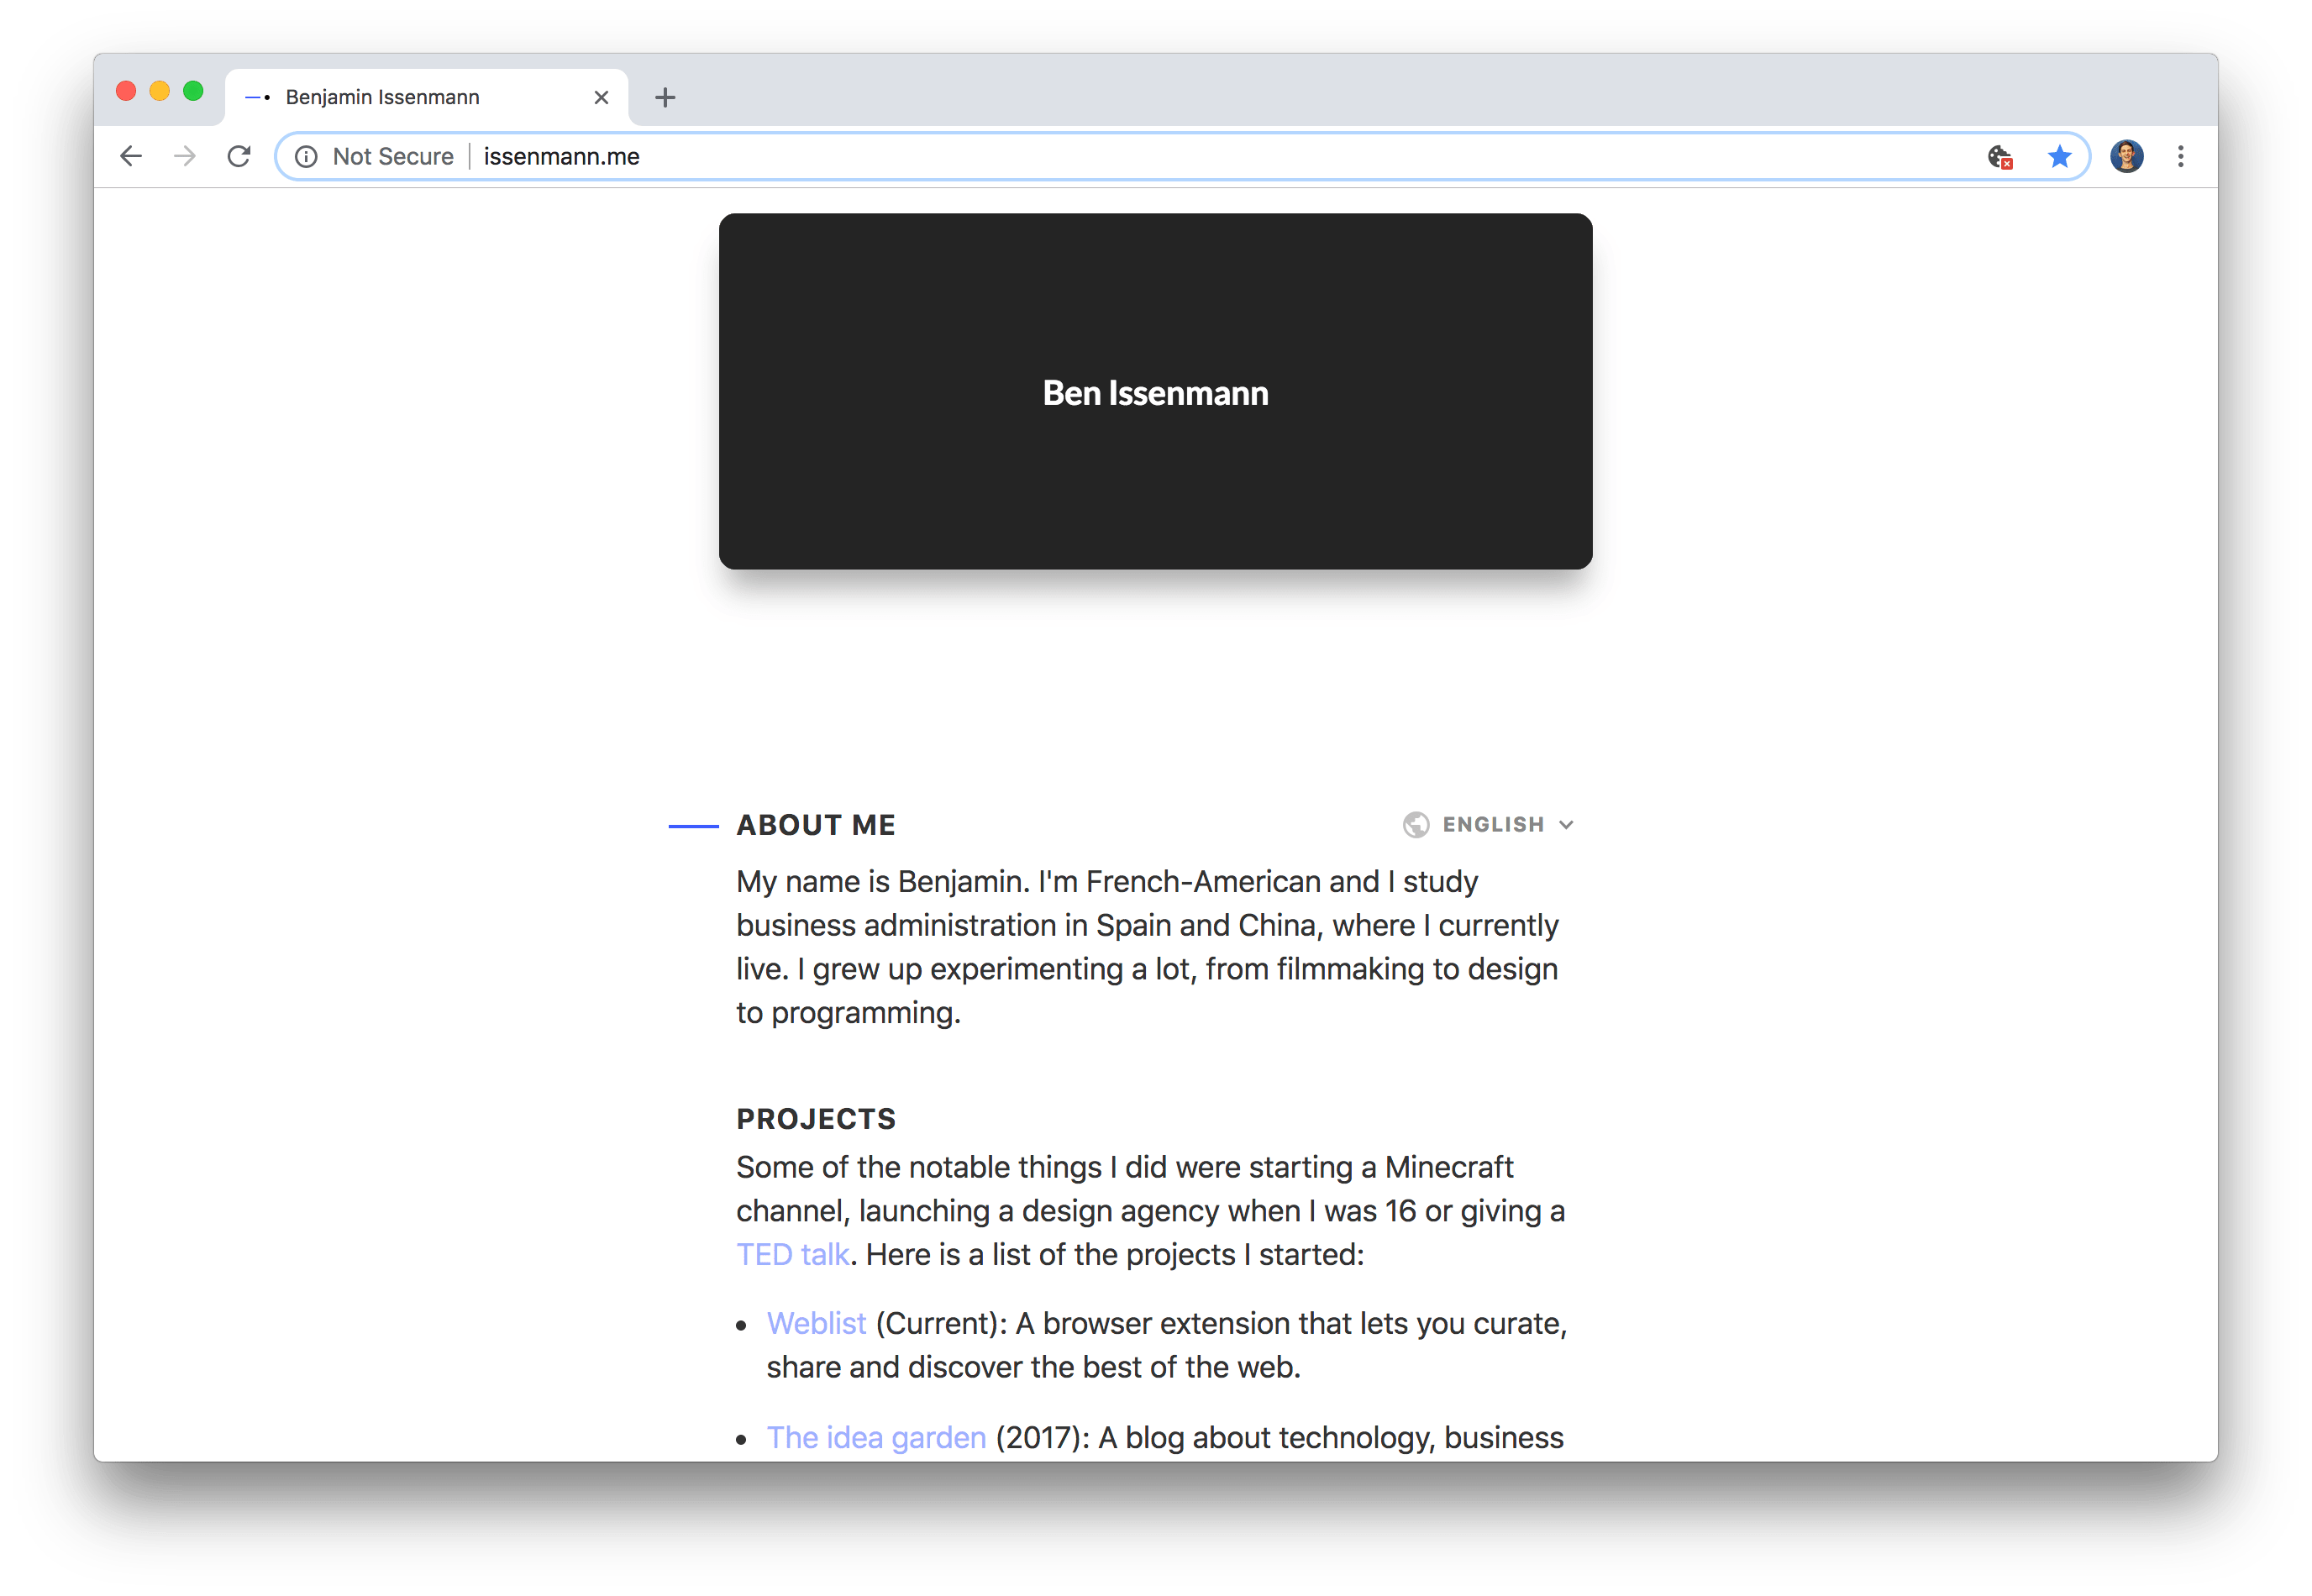Close the Benjamin Issenmann tab
Image resolution: width=2312 pixels, height=1596 pixels.
click(x=601, y=97)
